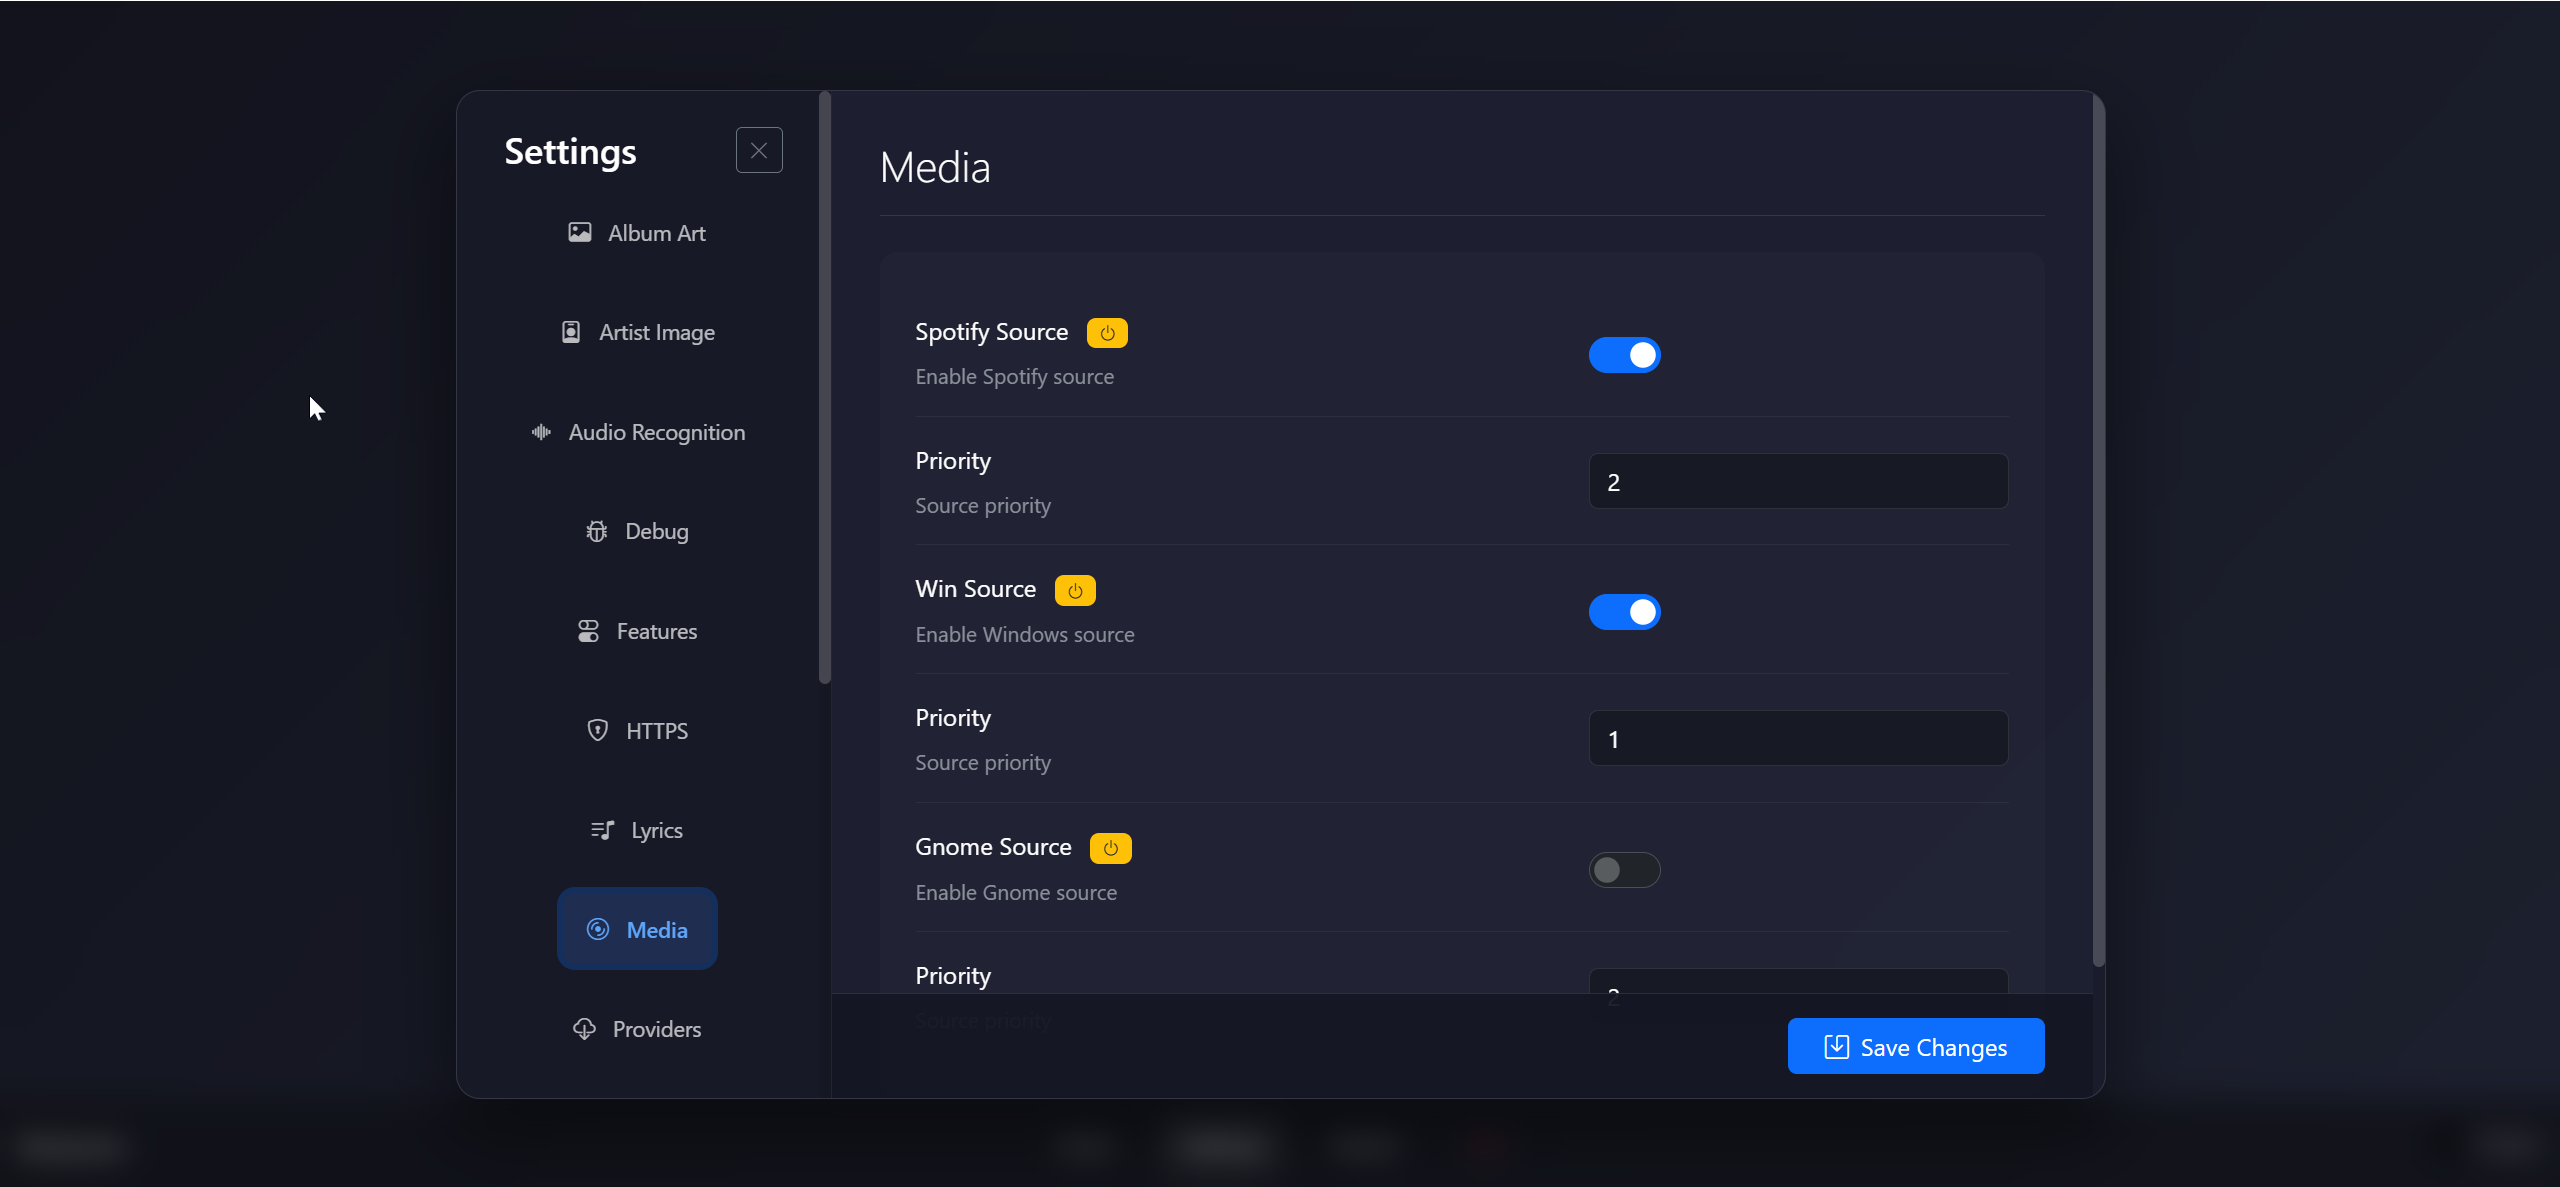Click the Debug bug icon
2560x1187 pixels.
[597, 531]
